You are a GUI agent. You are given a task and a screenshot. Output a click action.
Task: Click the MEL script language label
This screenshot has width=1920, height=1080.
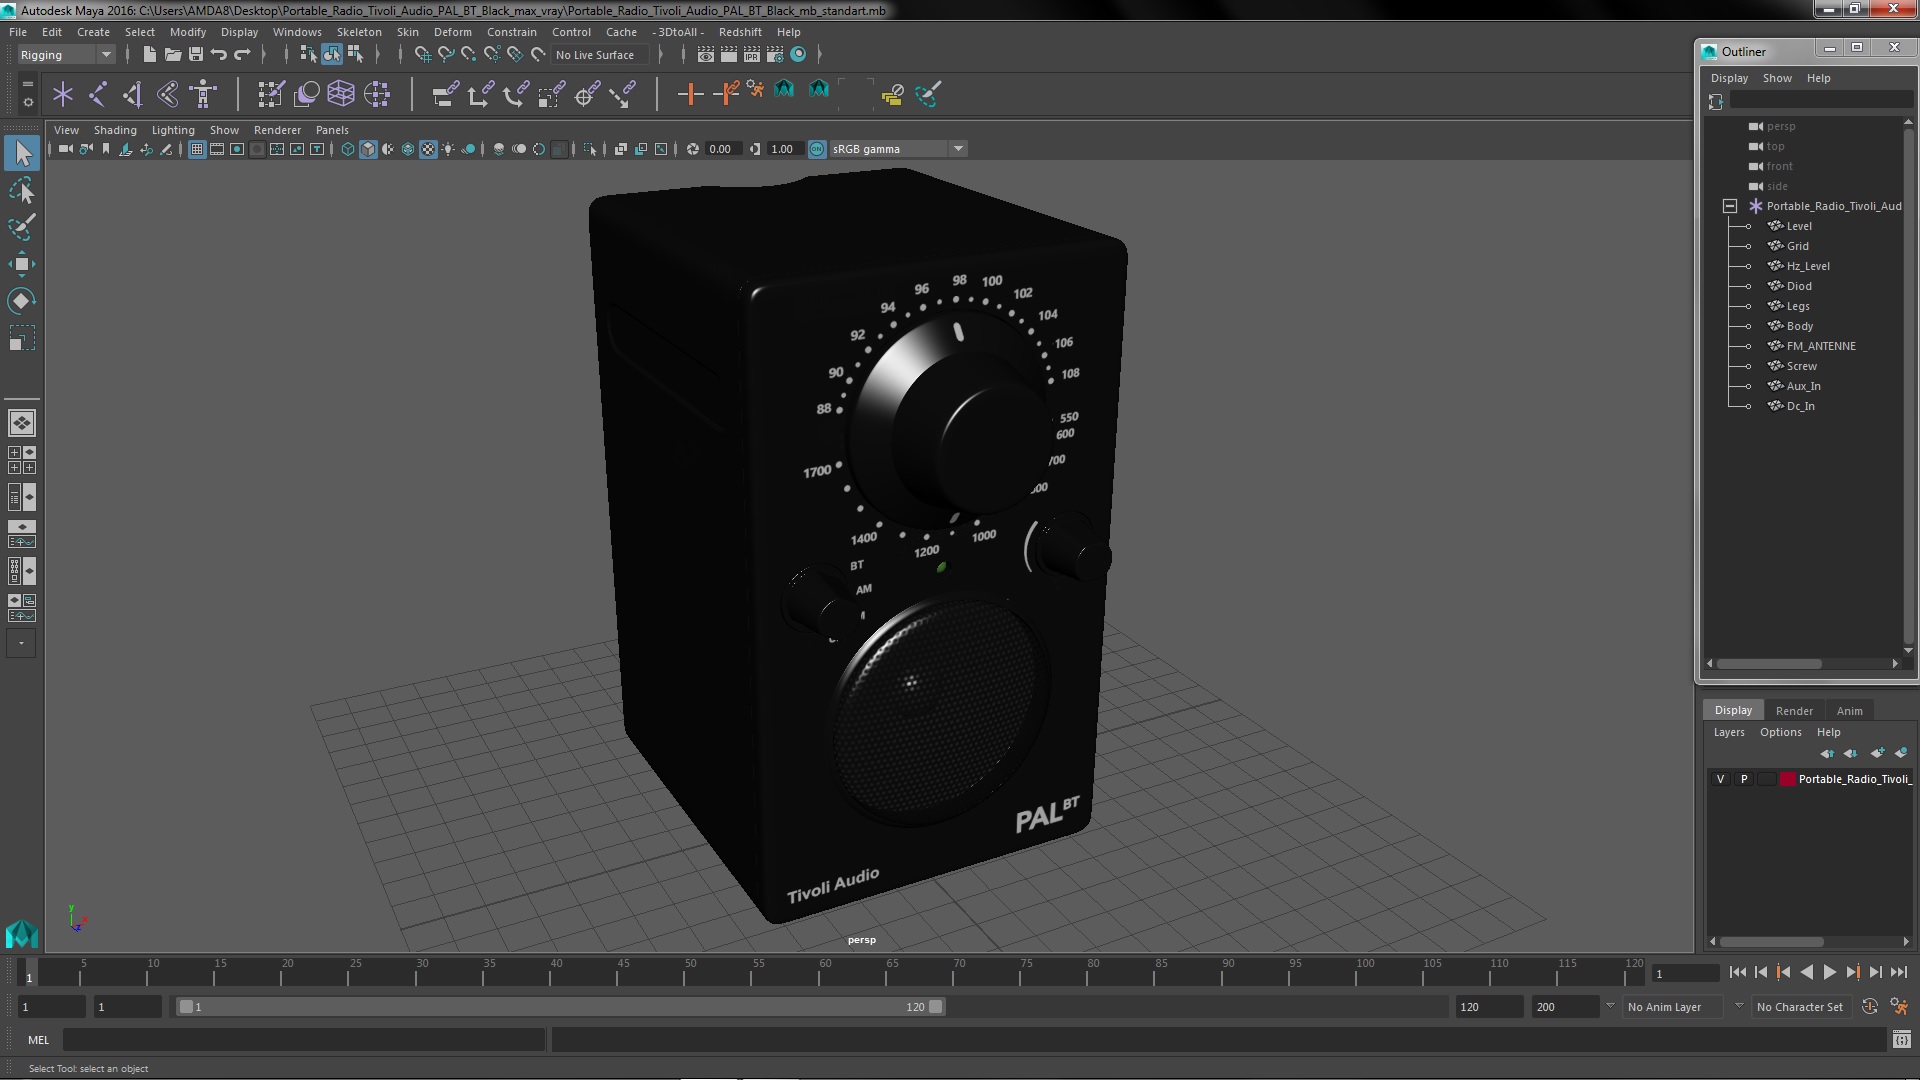pos(38,1040)
